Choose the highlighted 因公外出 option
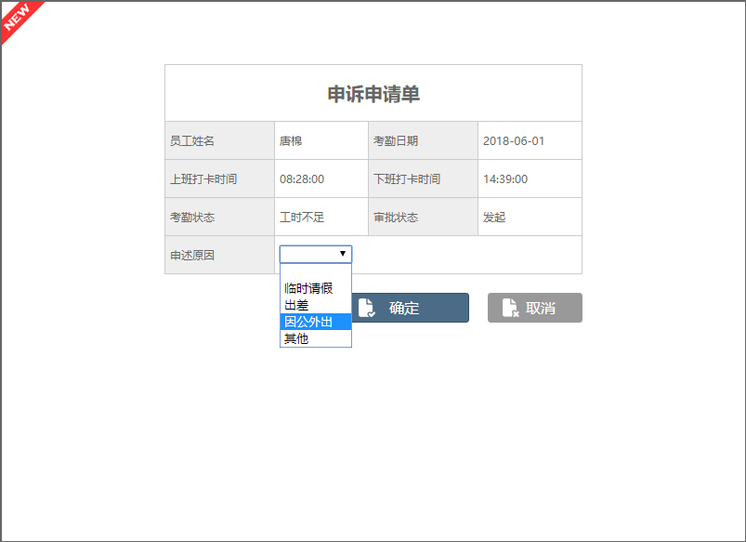The image size is (746, 542). tap(315, 322)
